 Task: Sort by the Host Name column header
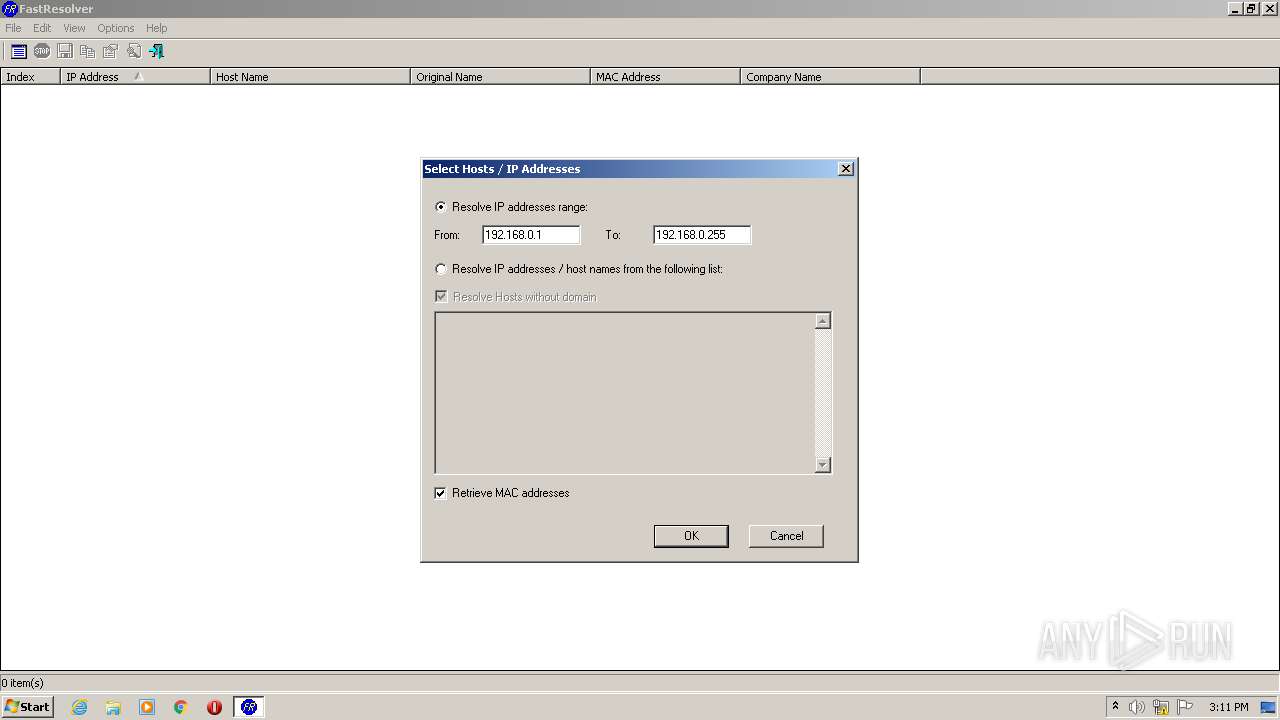click(x=310, y=77)
